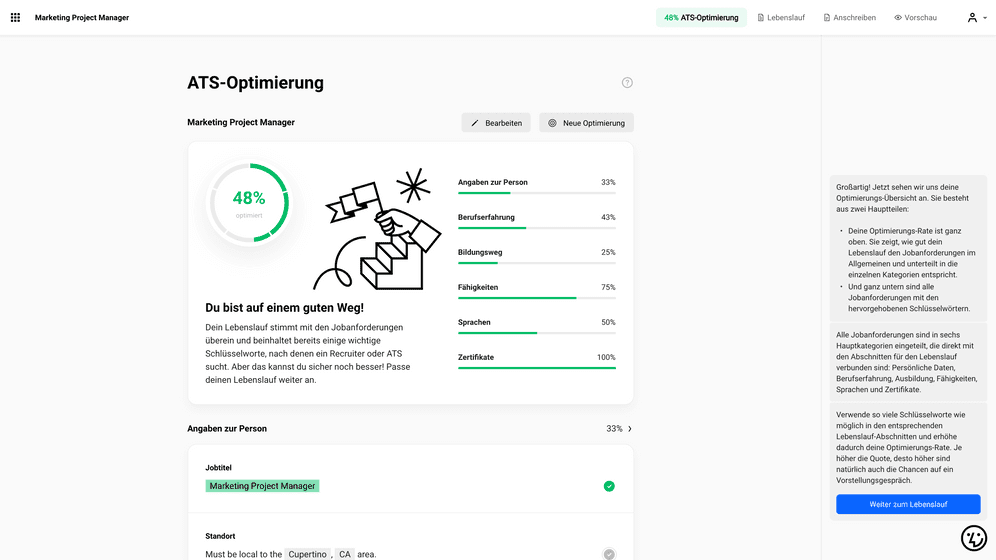Viewport: 996px width, 560px height.
Task: Open the Anschreiben tab
Action: point(849,18)
